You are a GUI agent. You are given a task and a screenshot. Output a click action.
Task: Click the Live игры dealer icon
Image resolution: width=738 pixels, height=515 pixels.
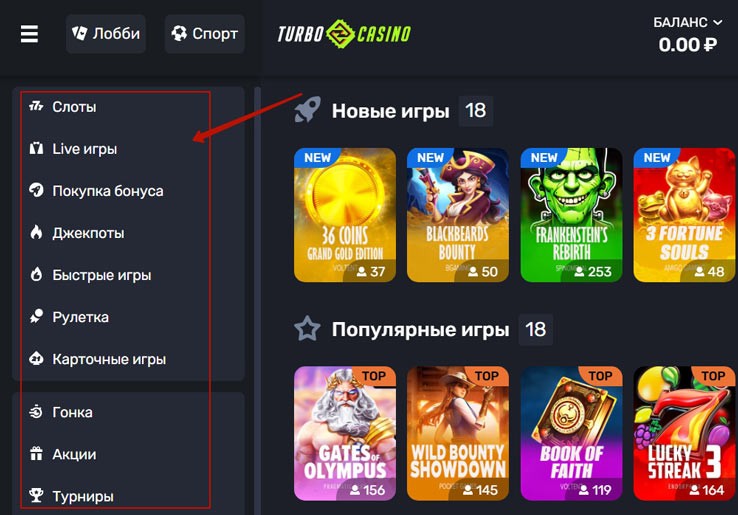36,149
